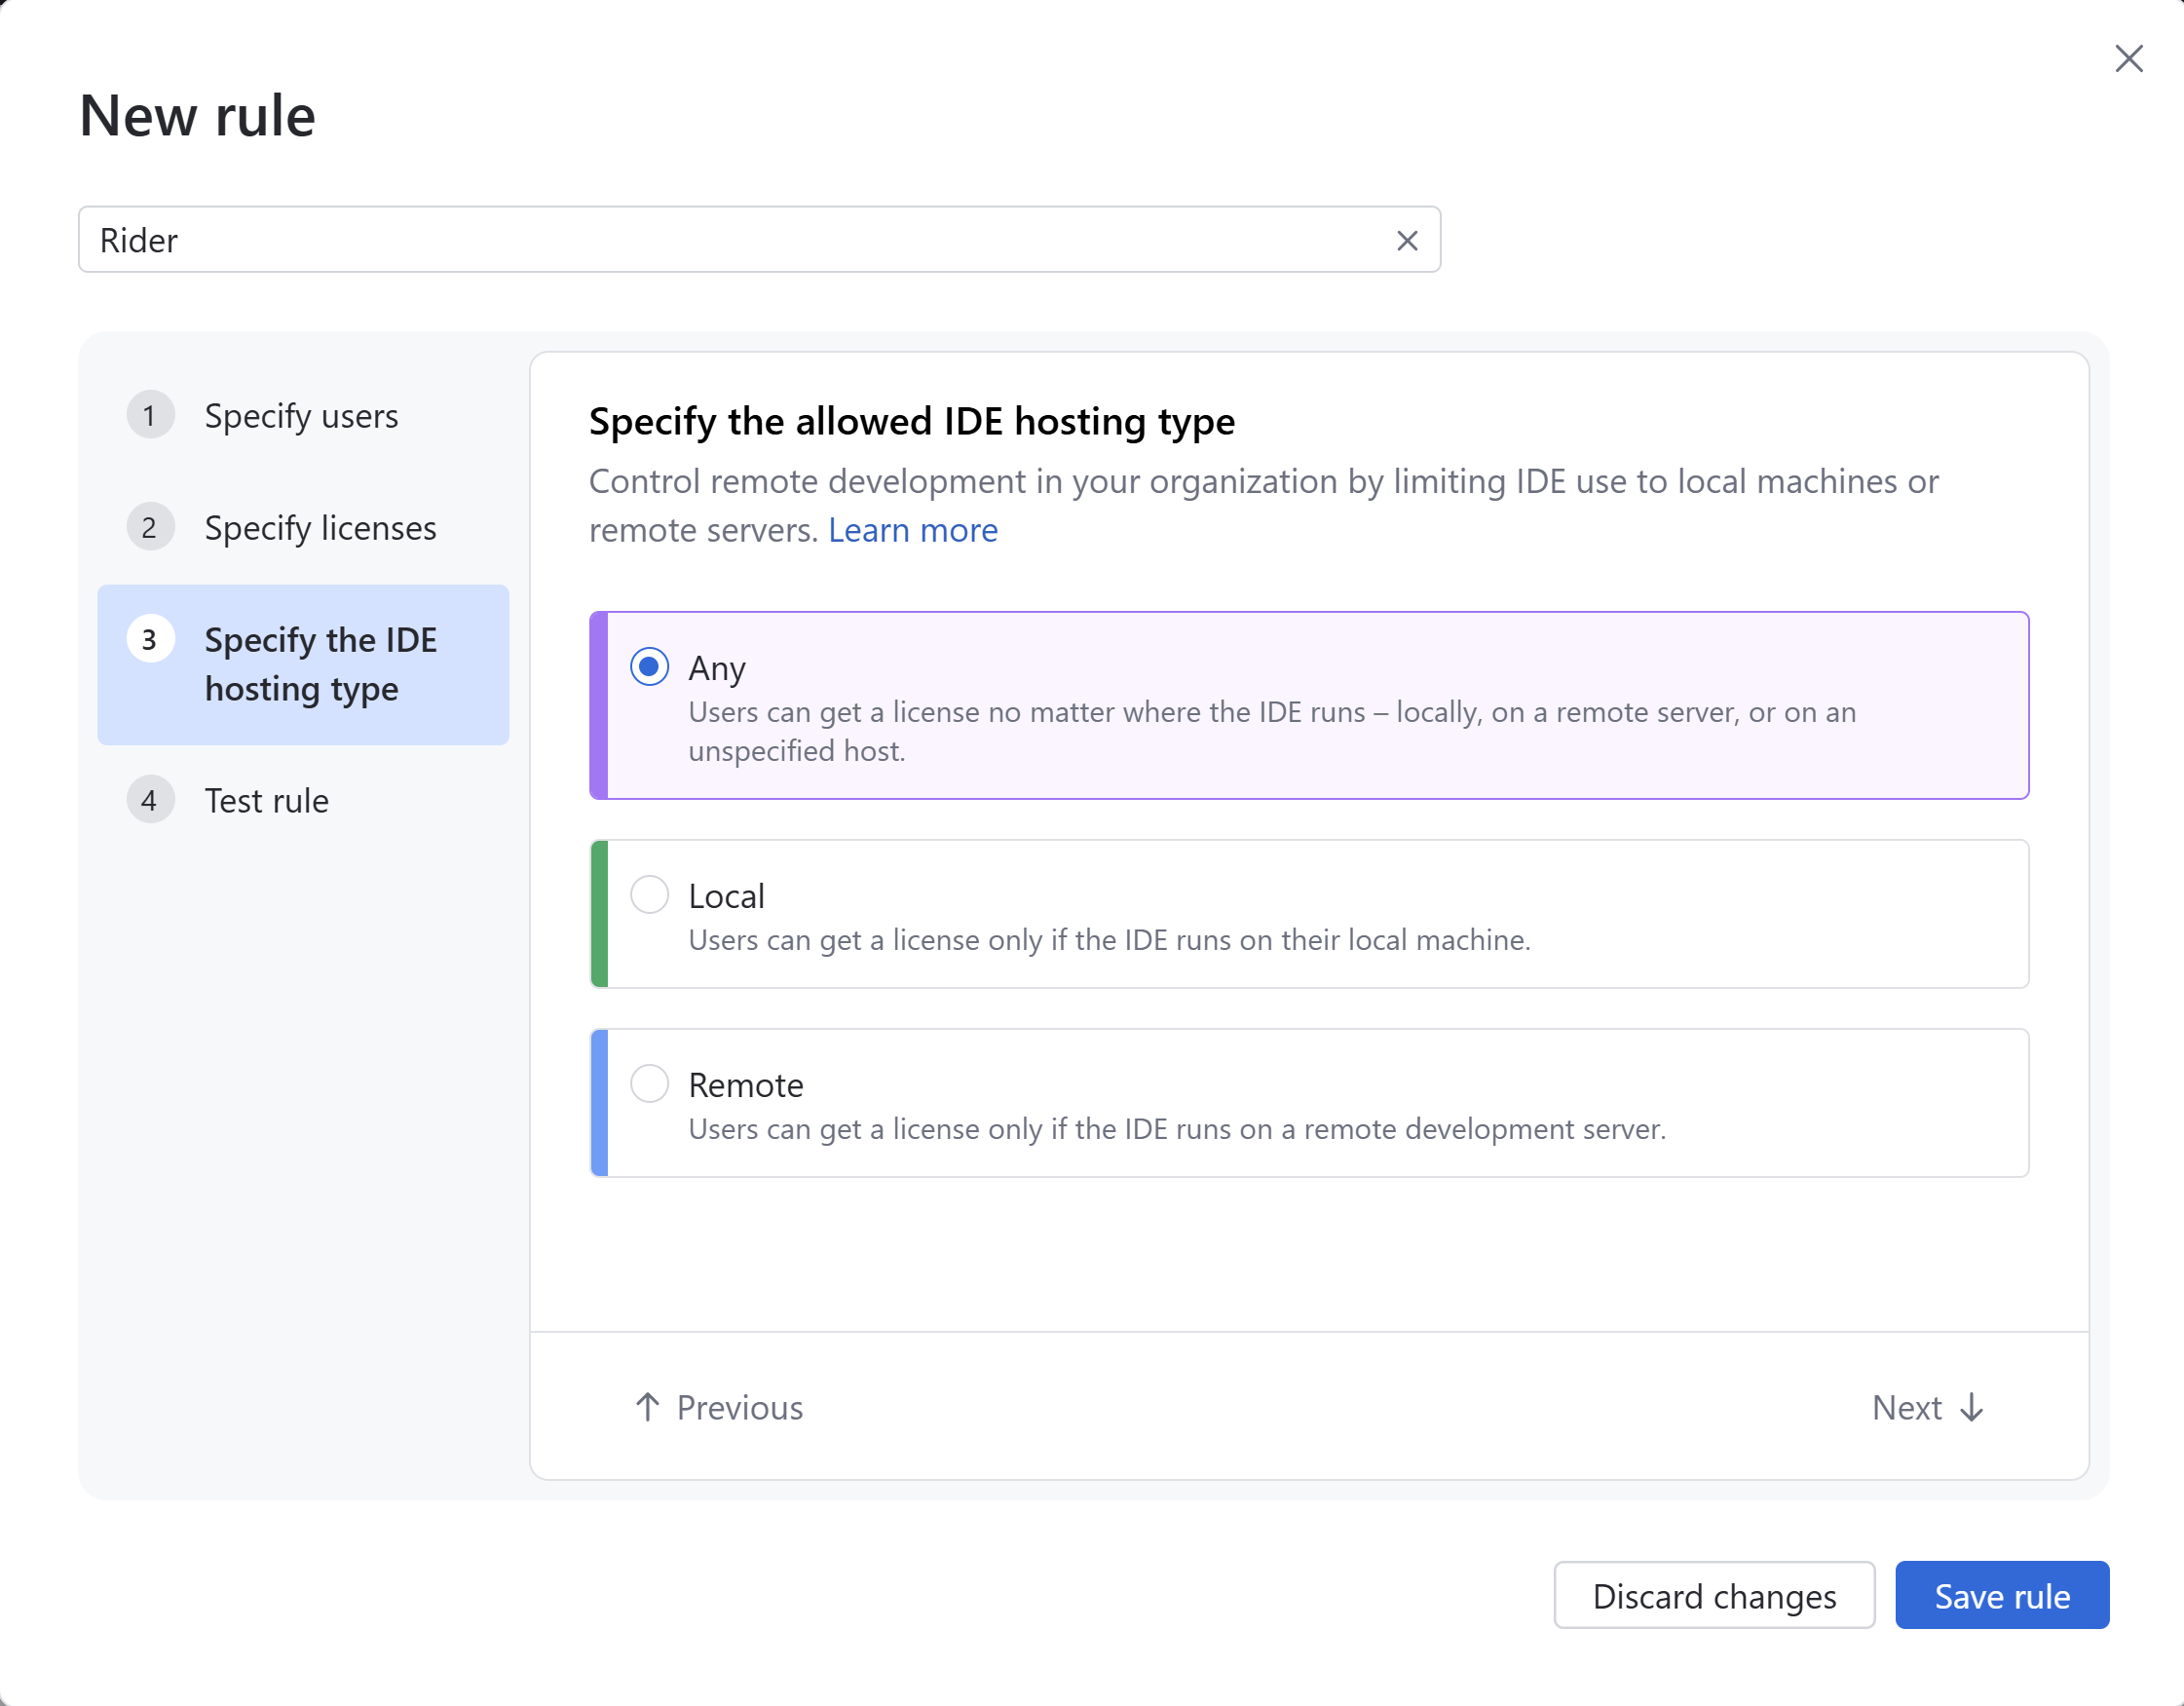Go to step 4 Test rule
The image size is (2184, 1706).
tap(303, 800)
